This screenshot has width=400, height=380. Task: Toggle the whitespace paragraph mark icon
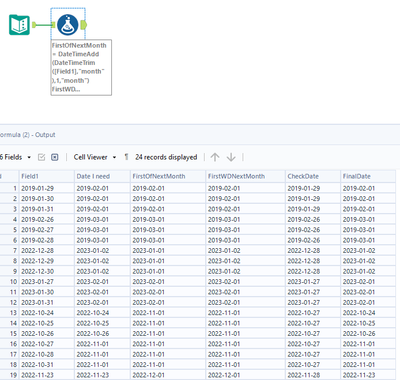(126, 157)
